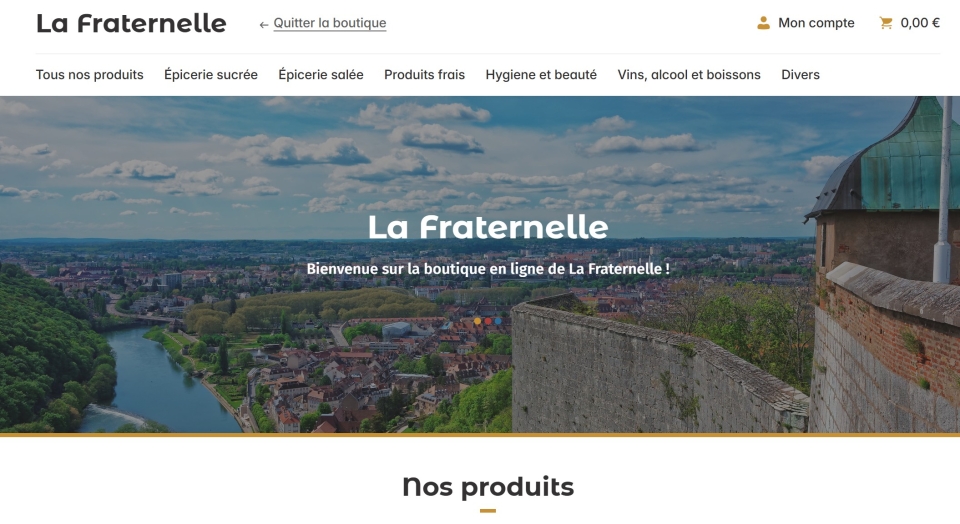Open the shopping cart icon
Screen dimensions: 960x524
[x=886, y=23]
